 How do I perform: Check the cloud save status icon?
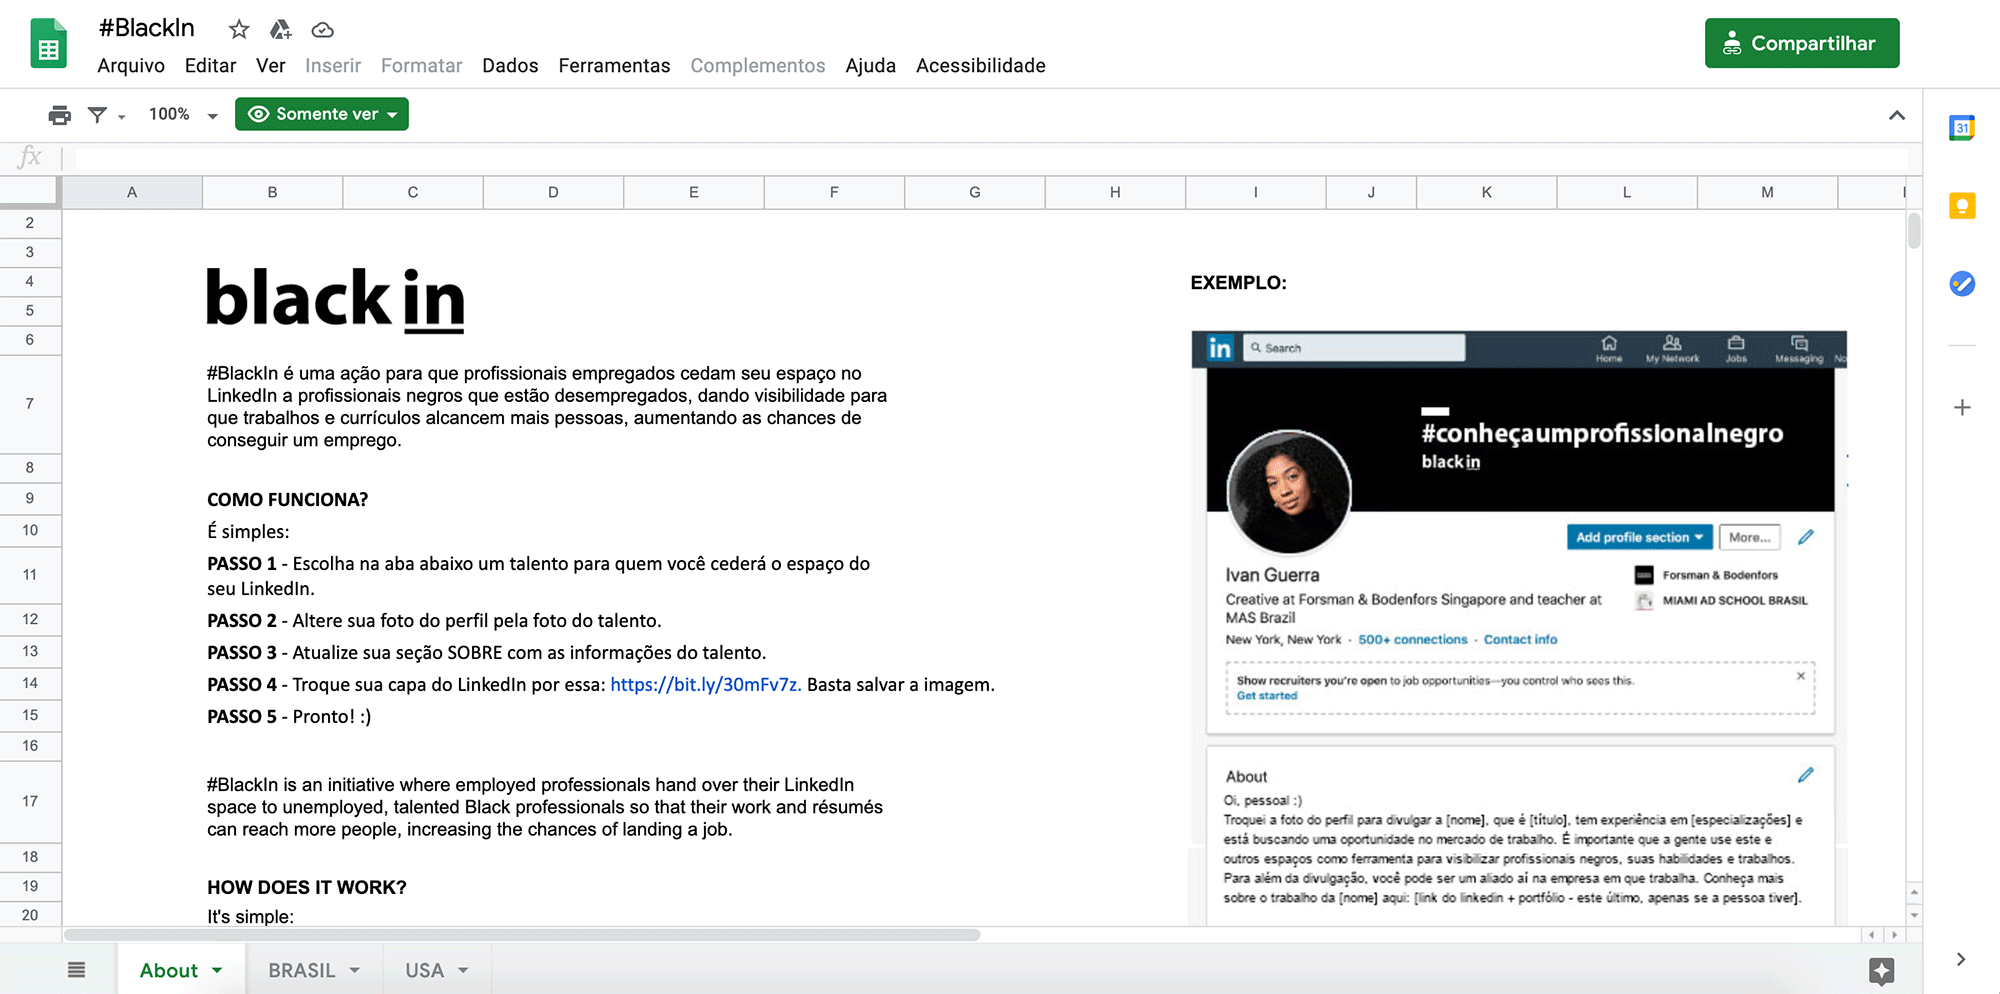tap(322, 30)
